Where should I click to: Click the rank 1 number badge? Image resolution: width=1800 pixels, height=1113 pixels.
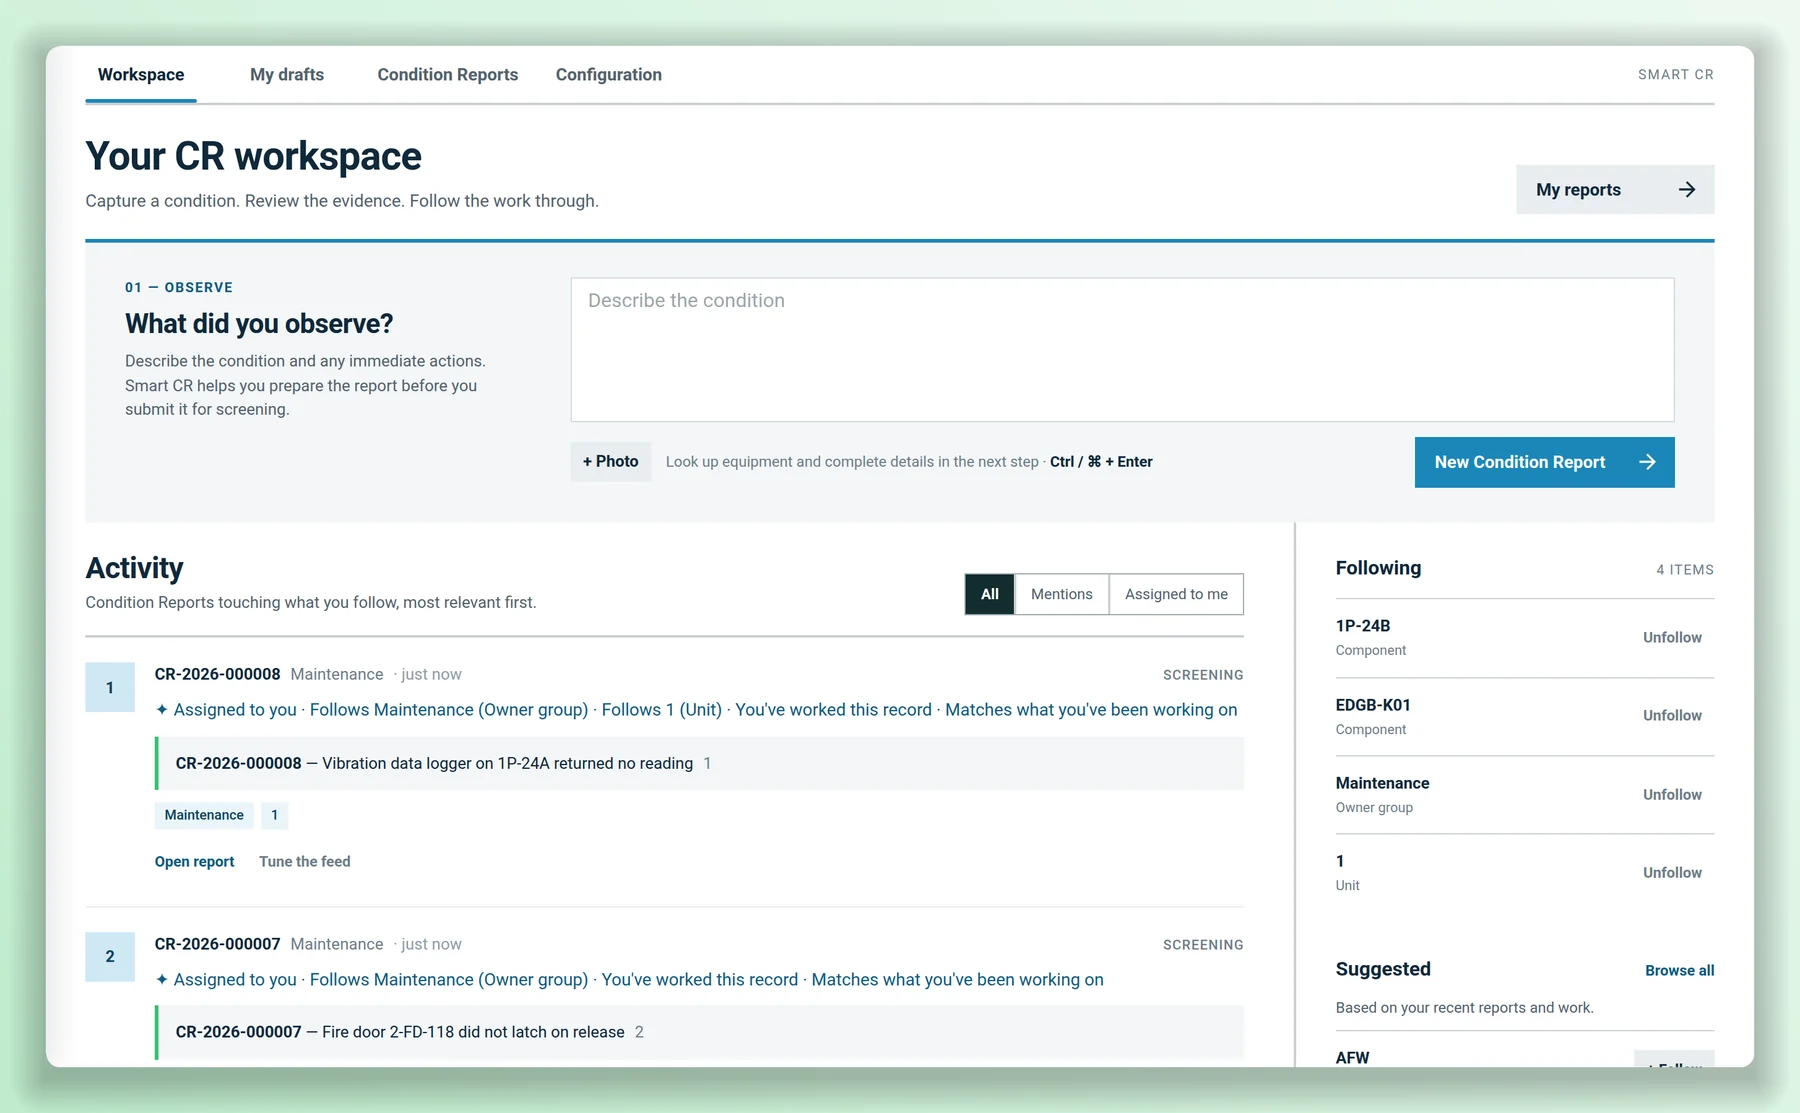tap(110, 687)
